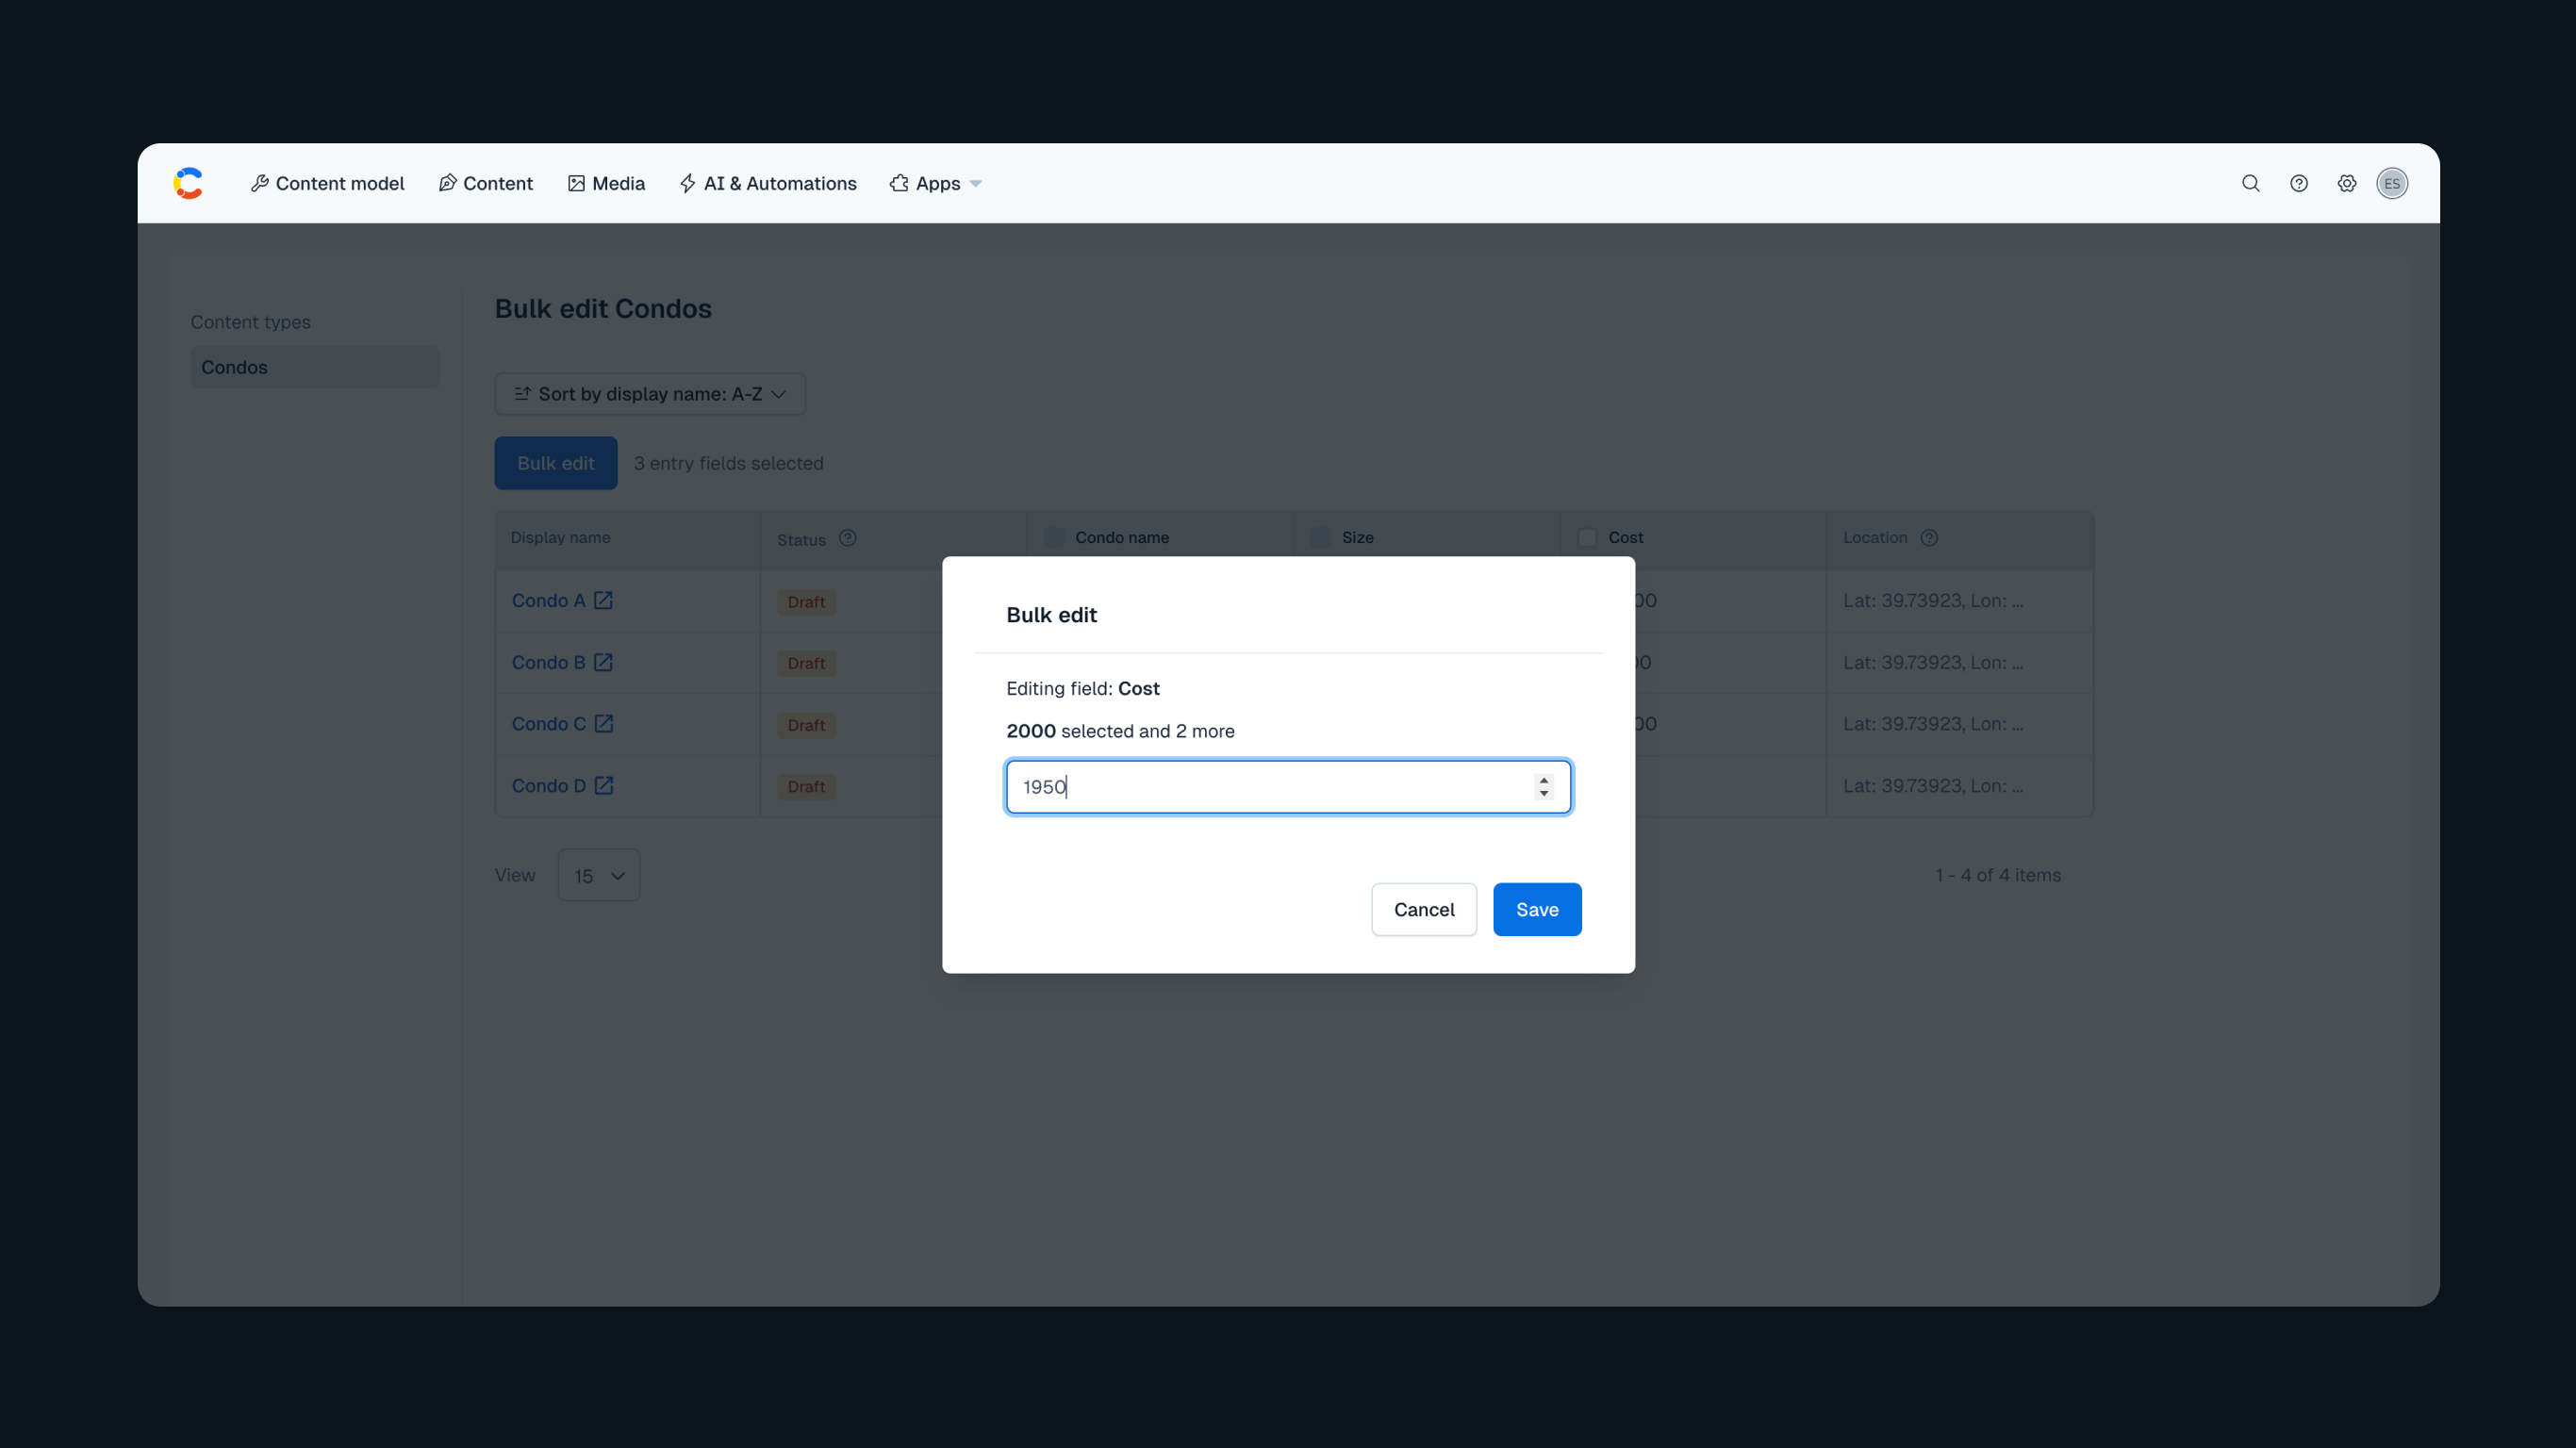
Task: Click Draft status badge for Condo A
Action: coord(806,602)
